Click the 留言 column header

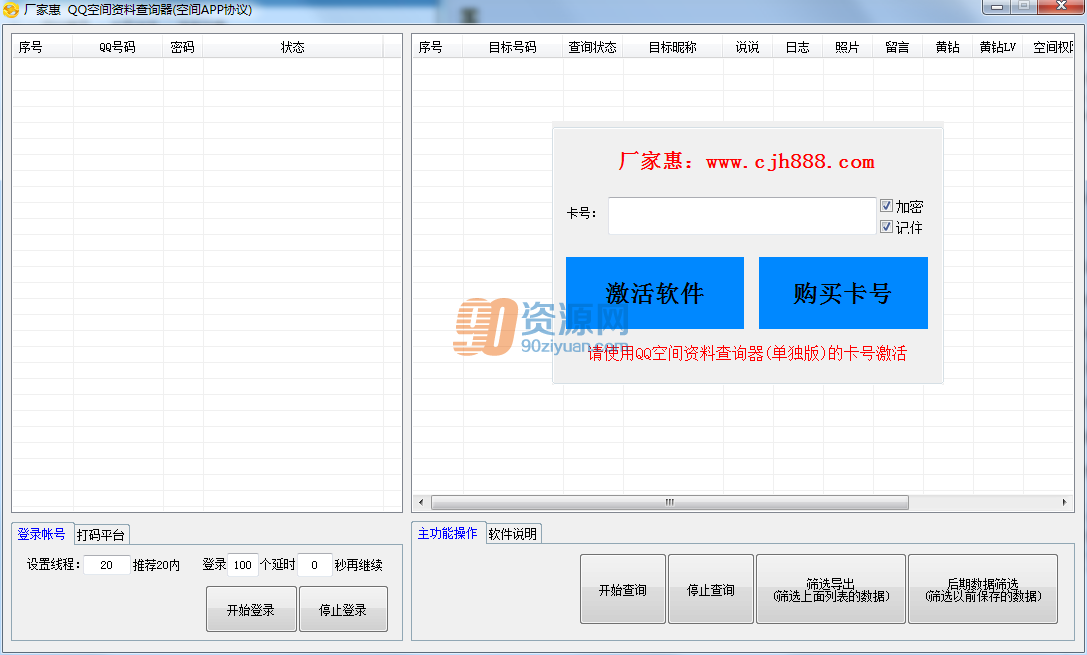tap(898, 47)
